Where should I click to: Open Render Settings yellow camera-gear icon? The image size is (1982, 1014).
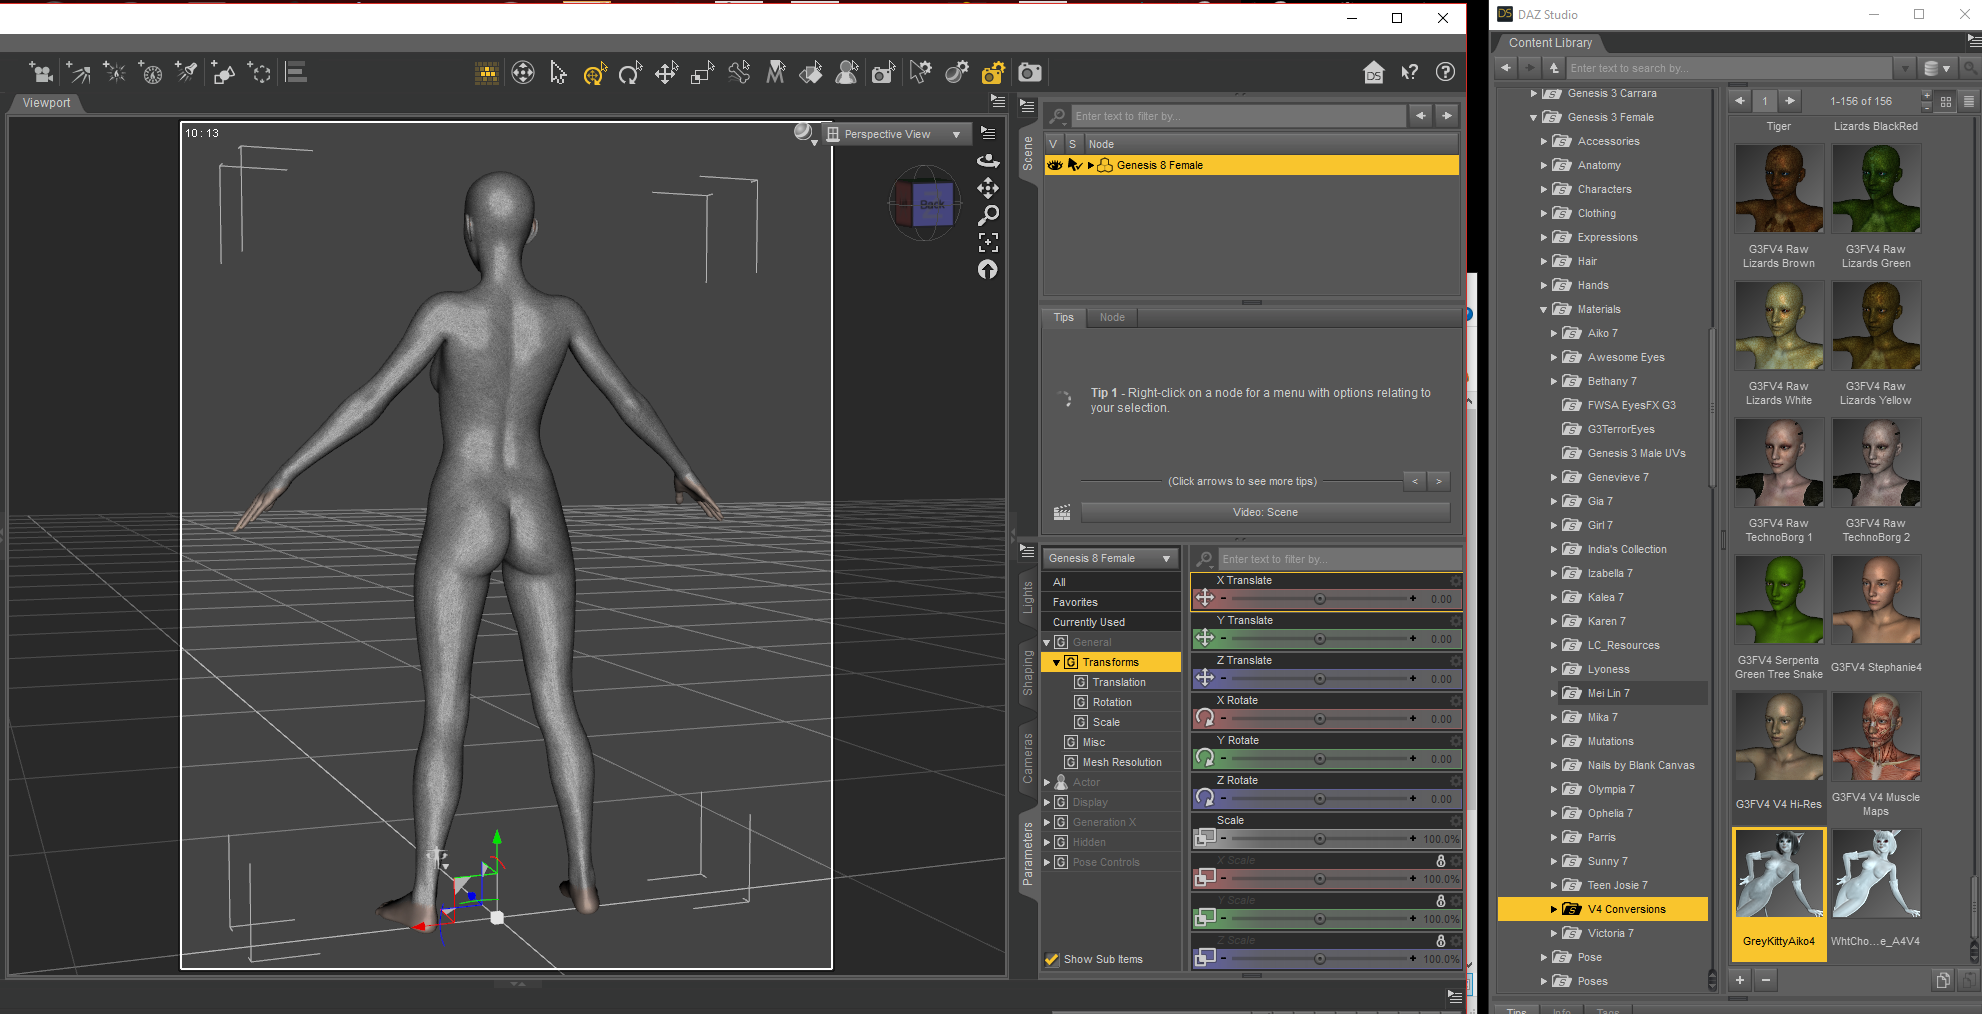[993, 72]
